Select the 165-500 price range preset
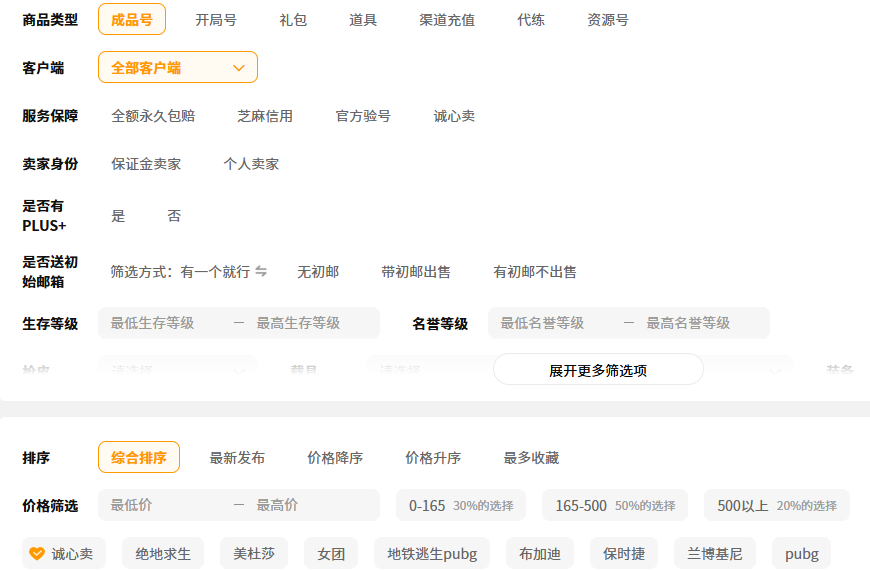This screenshot has width=870, height=570. click(x=615, y=505)
